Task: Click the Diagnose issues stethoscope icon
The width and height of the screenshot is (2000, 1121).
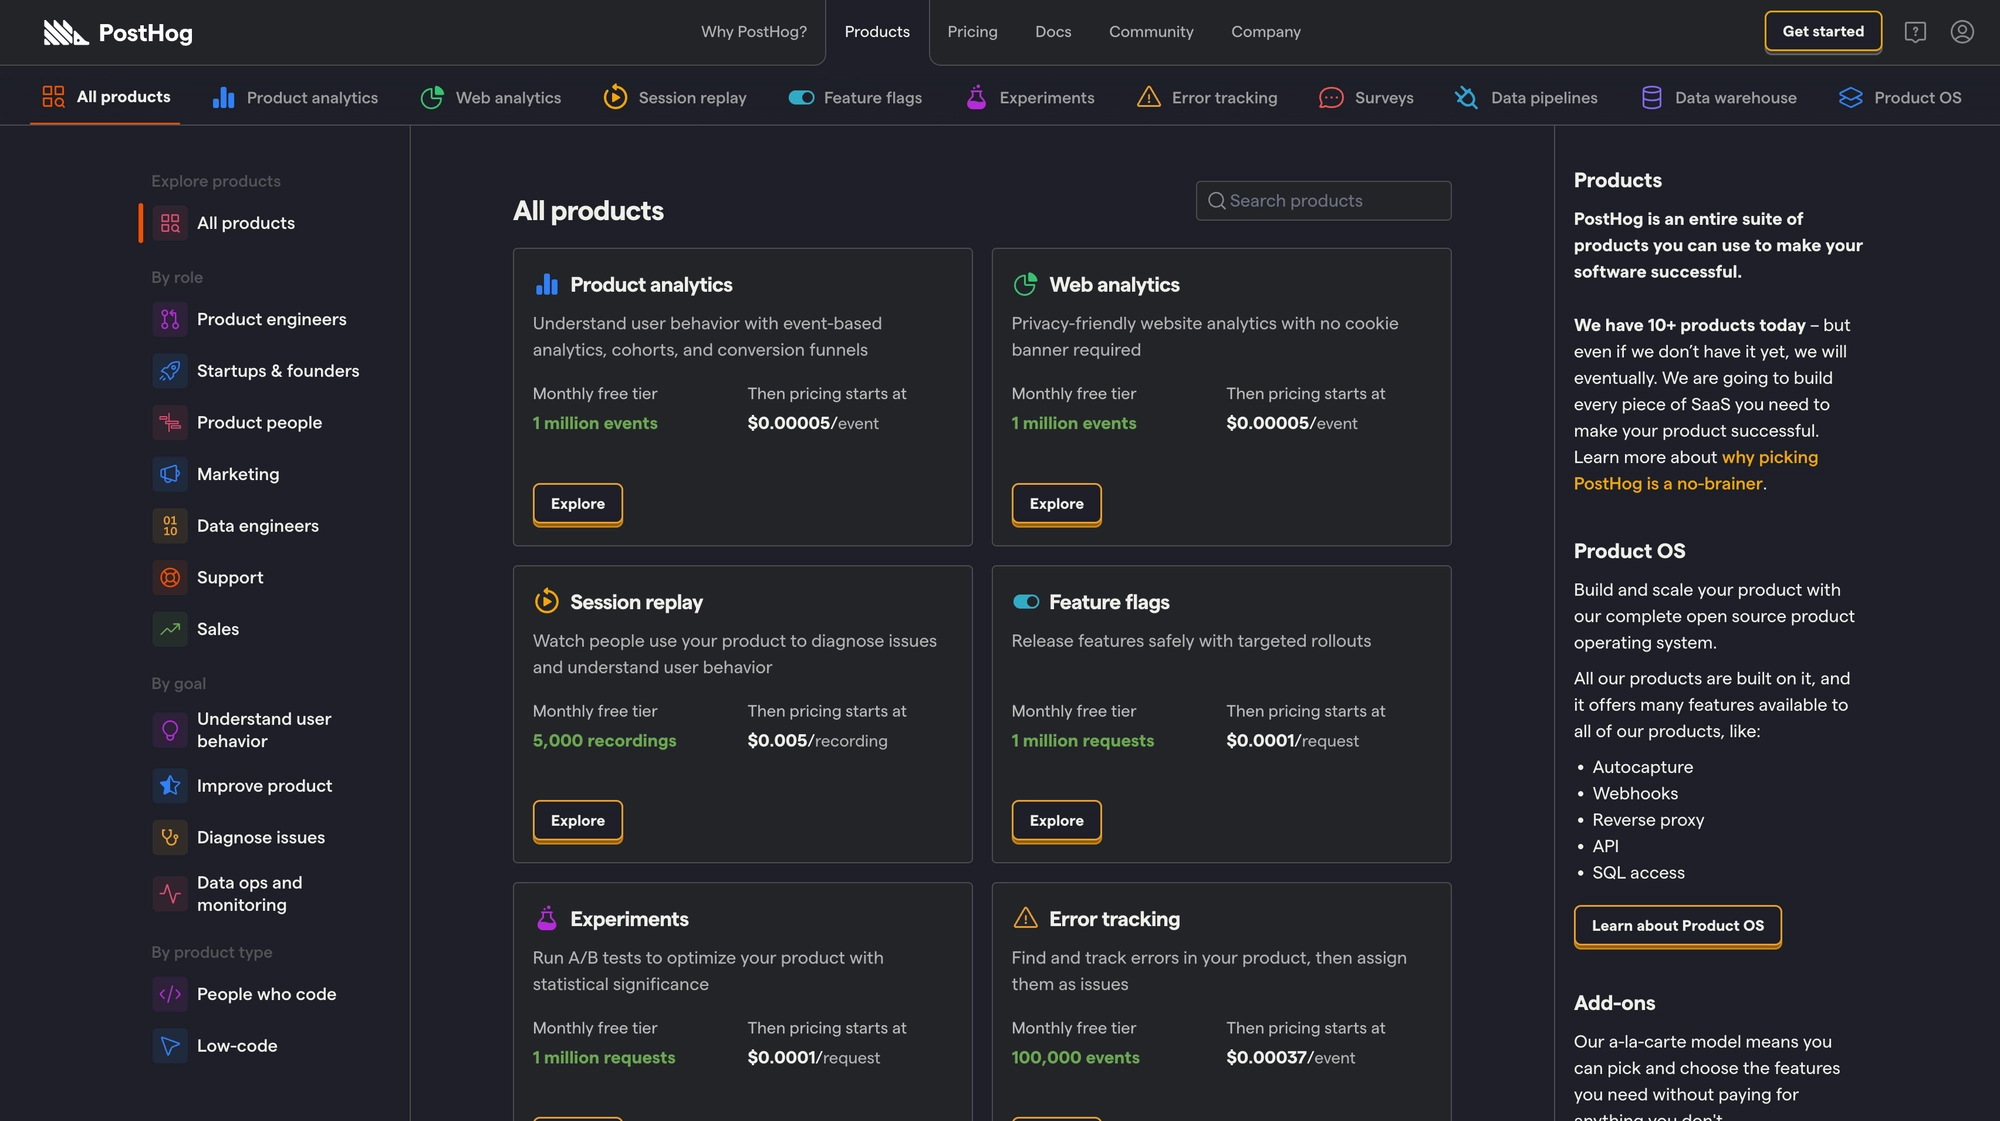Action: click(170, 837)
